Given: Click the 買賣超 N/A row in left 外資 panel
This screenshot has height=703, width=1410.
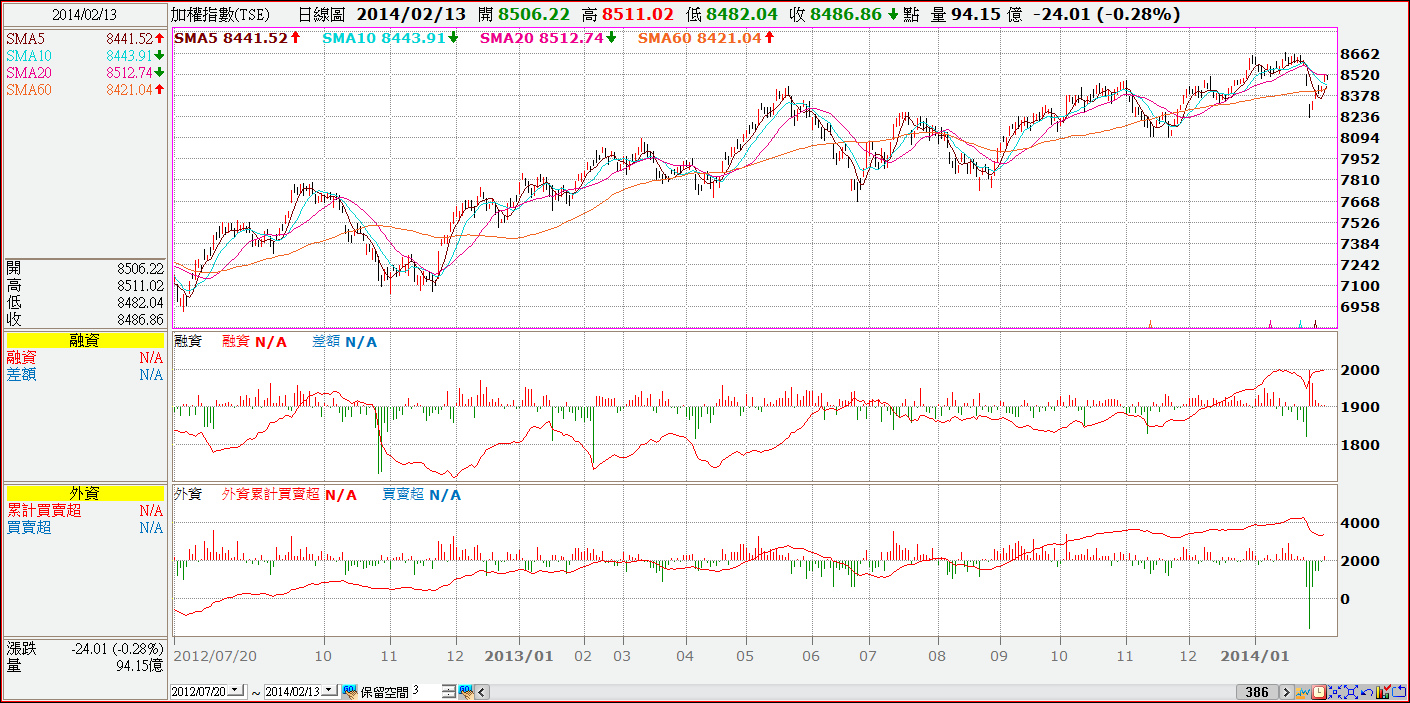Looking at the screenshot, I should tap(84, 528).
